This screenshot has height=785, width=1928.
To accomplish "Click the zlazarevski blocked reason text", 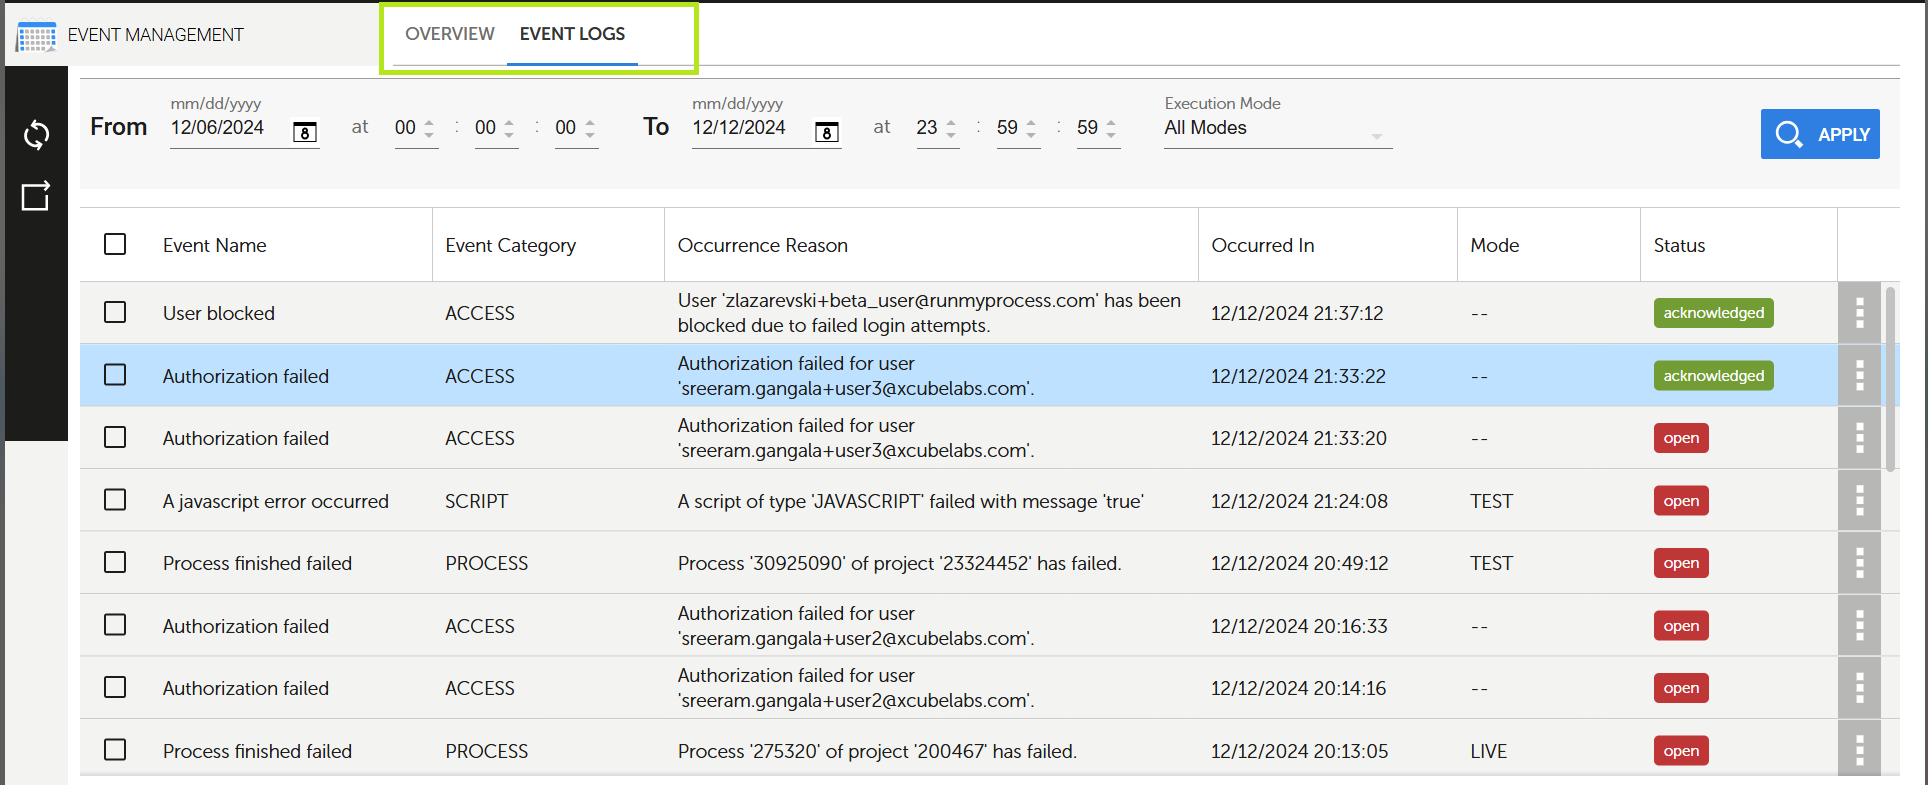I will (x=929, y=313).
